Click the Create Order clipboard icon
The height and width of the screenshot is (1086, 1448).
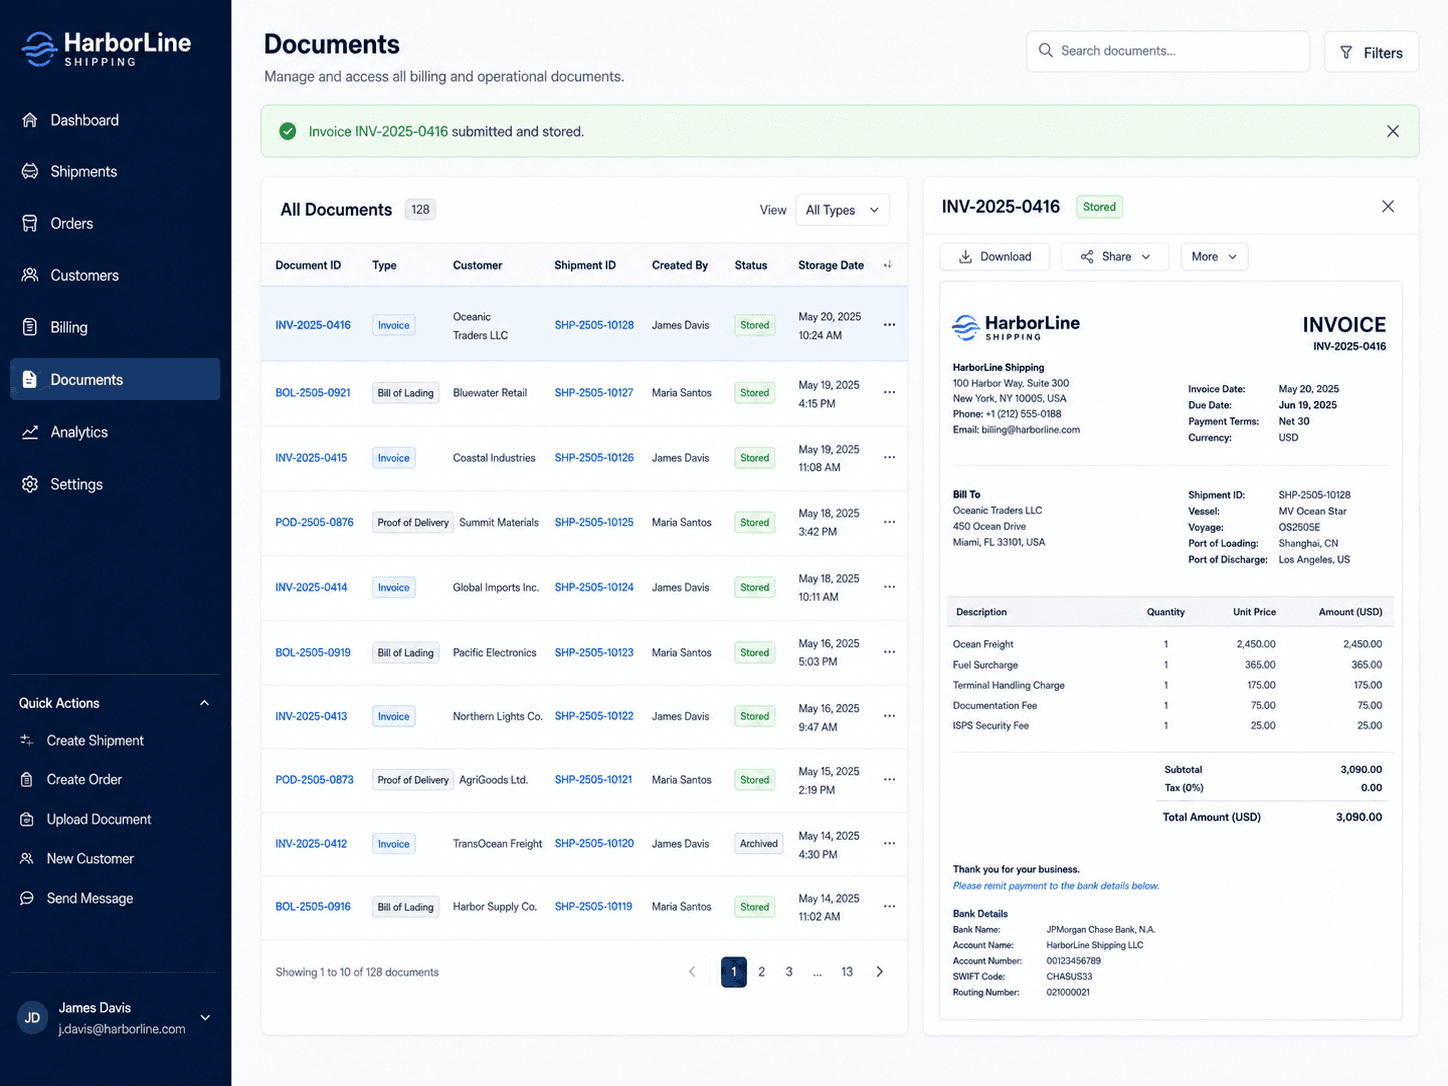point(27,780)
